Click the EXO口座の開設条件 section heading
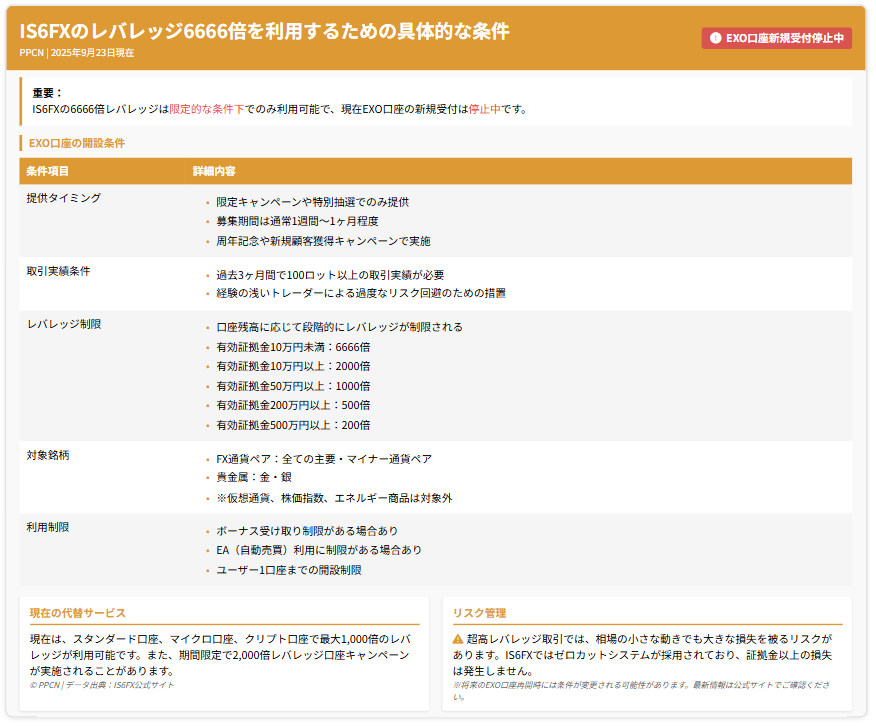The image size is (876, 726). pos(77,143)
